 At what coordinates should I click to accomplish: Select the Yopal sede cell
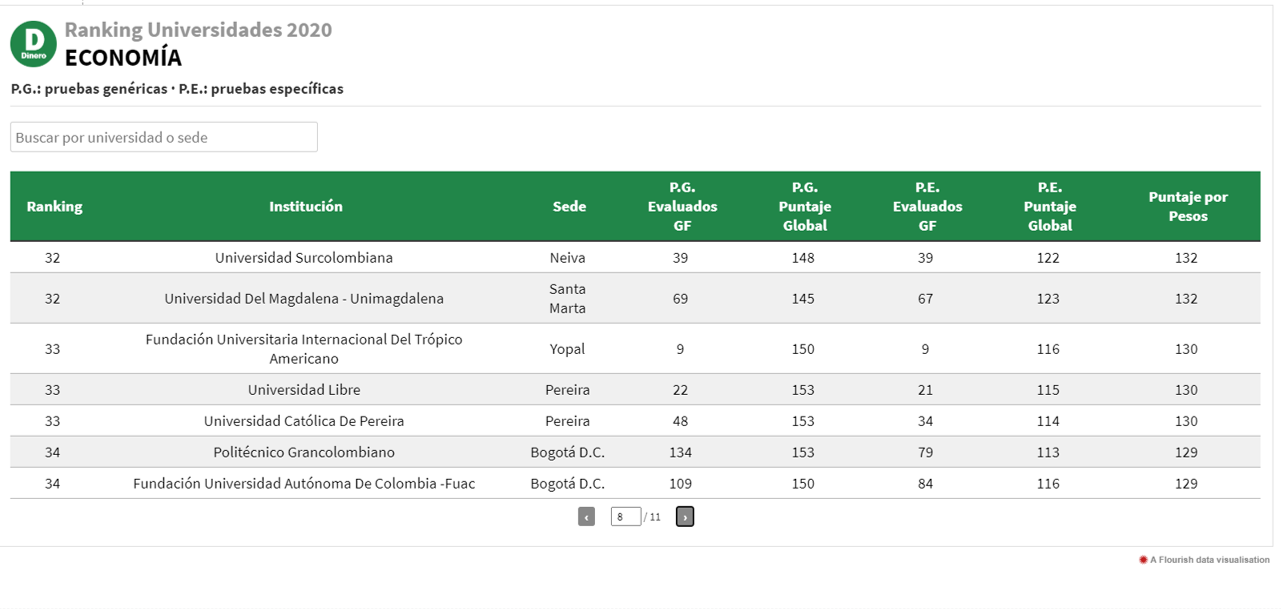click(568, 349)
